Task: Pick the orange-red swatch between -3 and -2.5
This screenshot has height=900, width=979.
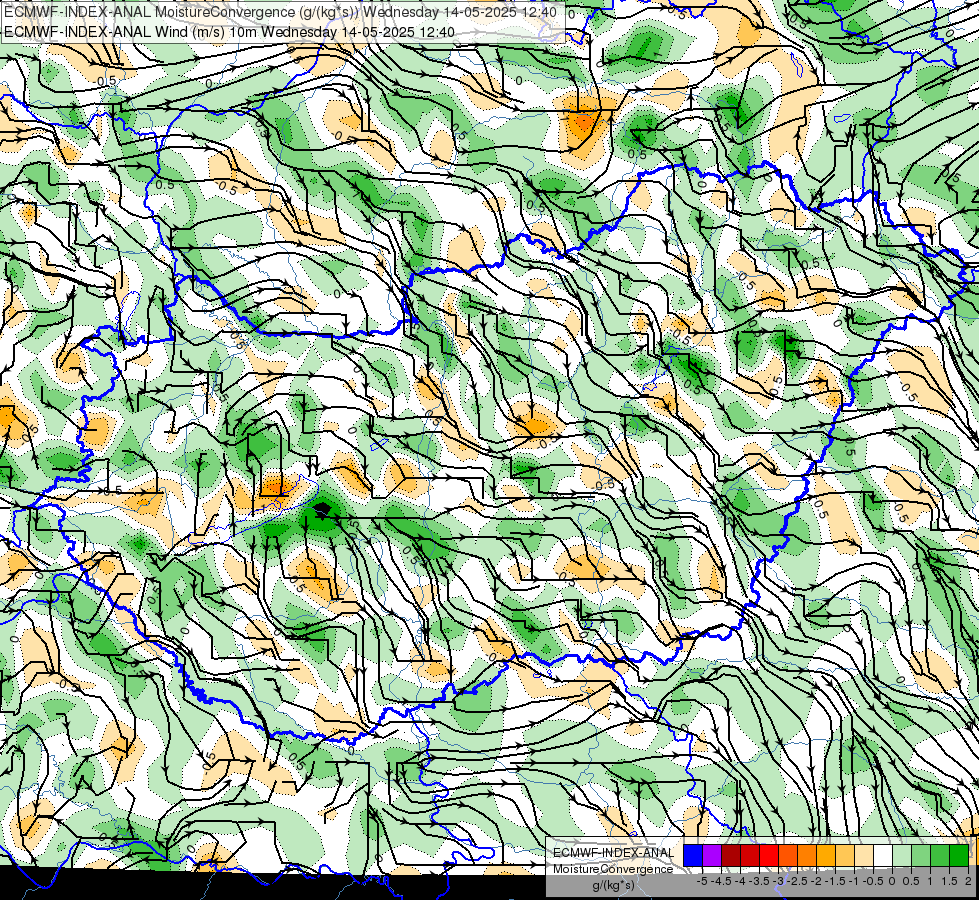Action: 788,855
